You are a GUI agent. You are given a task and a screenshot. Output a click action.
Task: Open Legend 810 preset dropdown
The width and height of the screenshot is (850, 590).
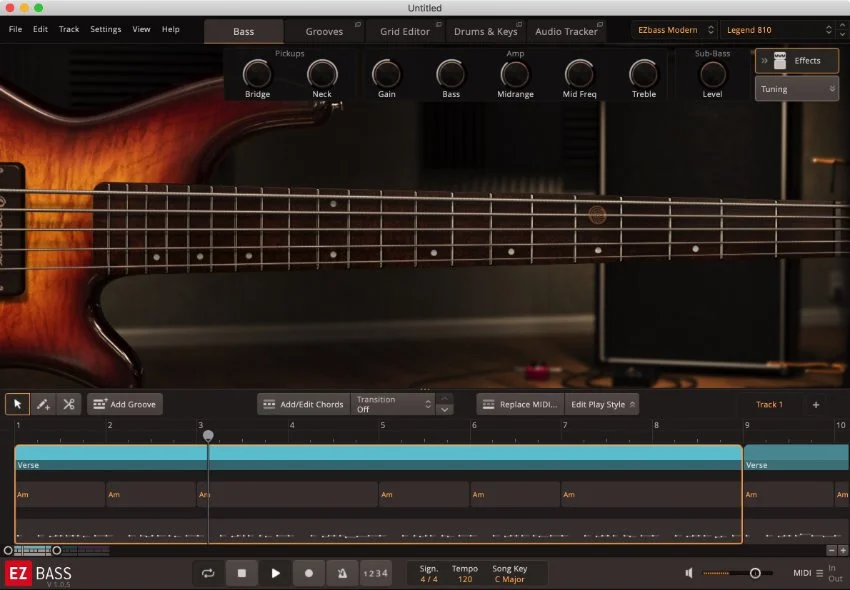pyautogui.click(x=778, y=30)
